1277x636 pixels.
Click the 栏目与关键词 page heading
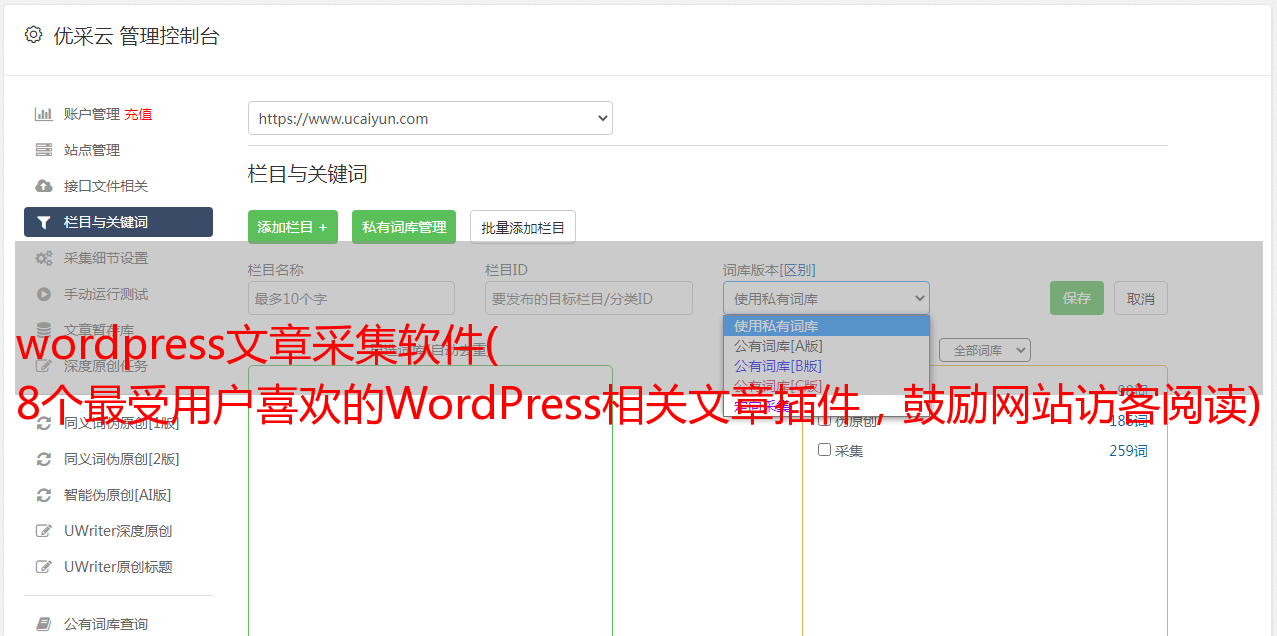coord(308,174)
